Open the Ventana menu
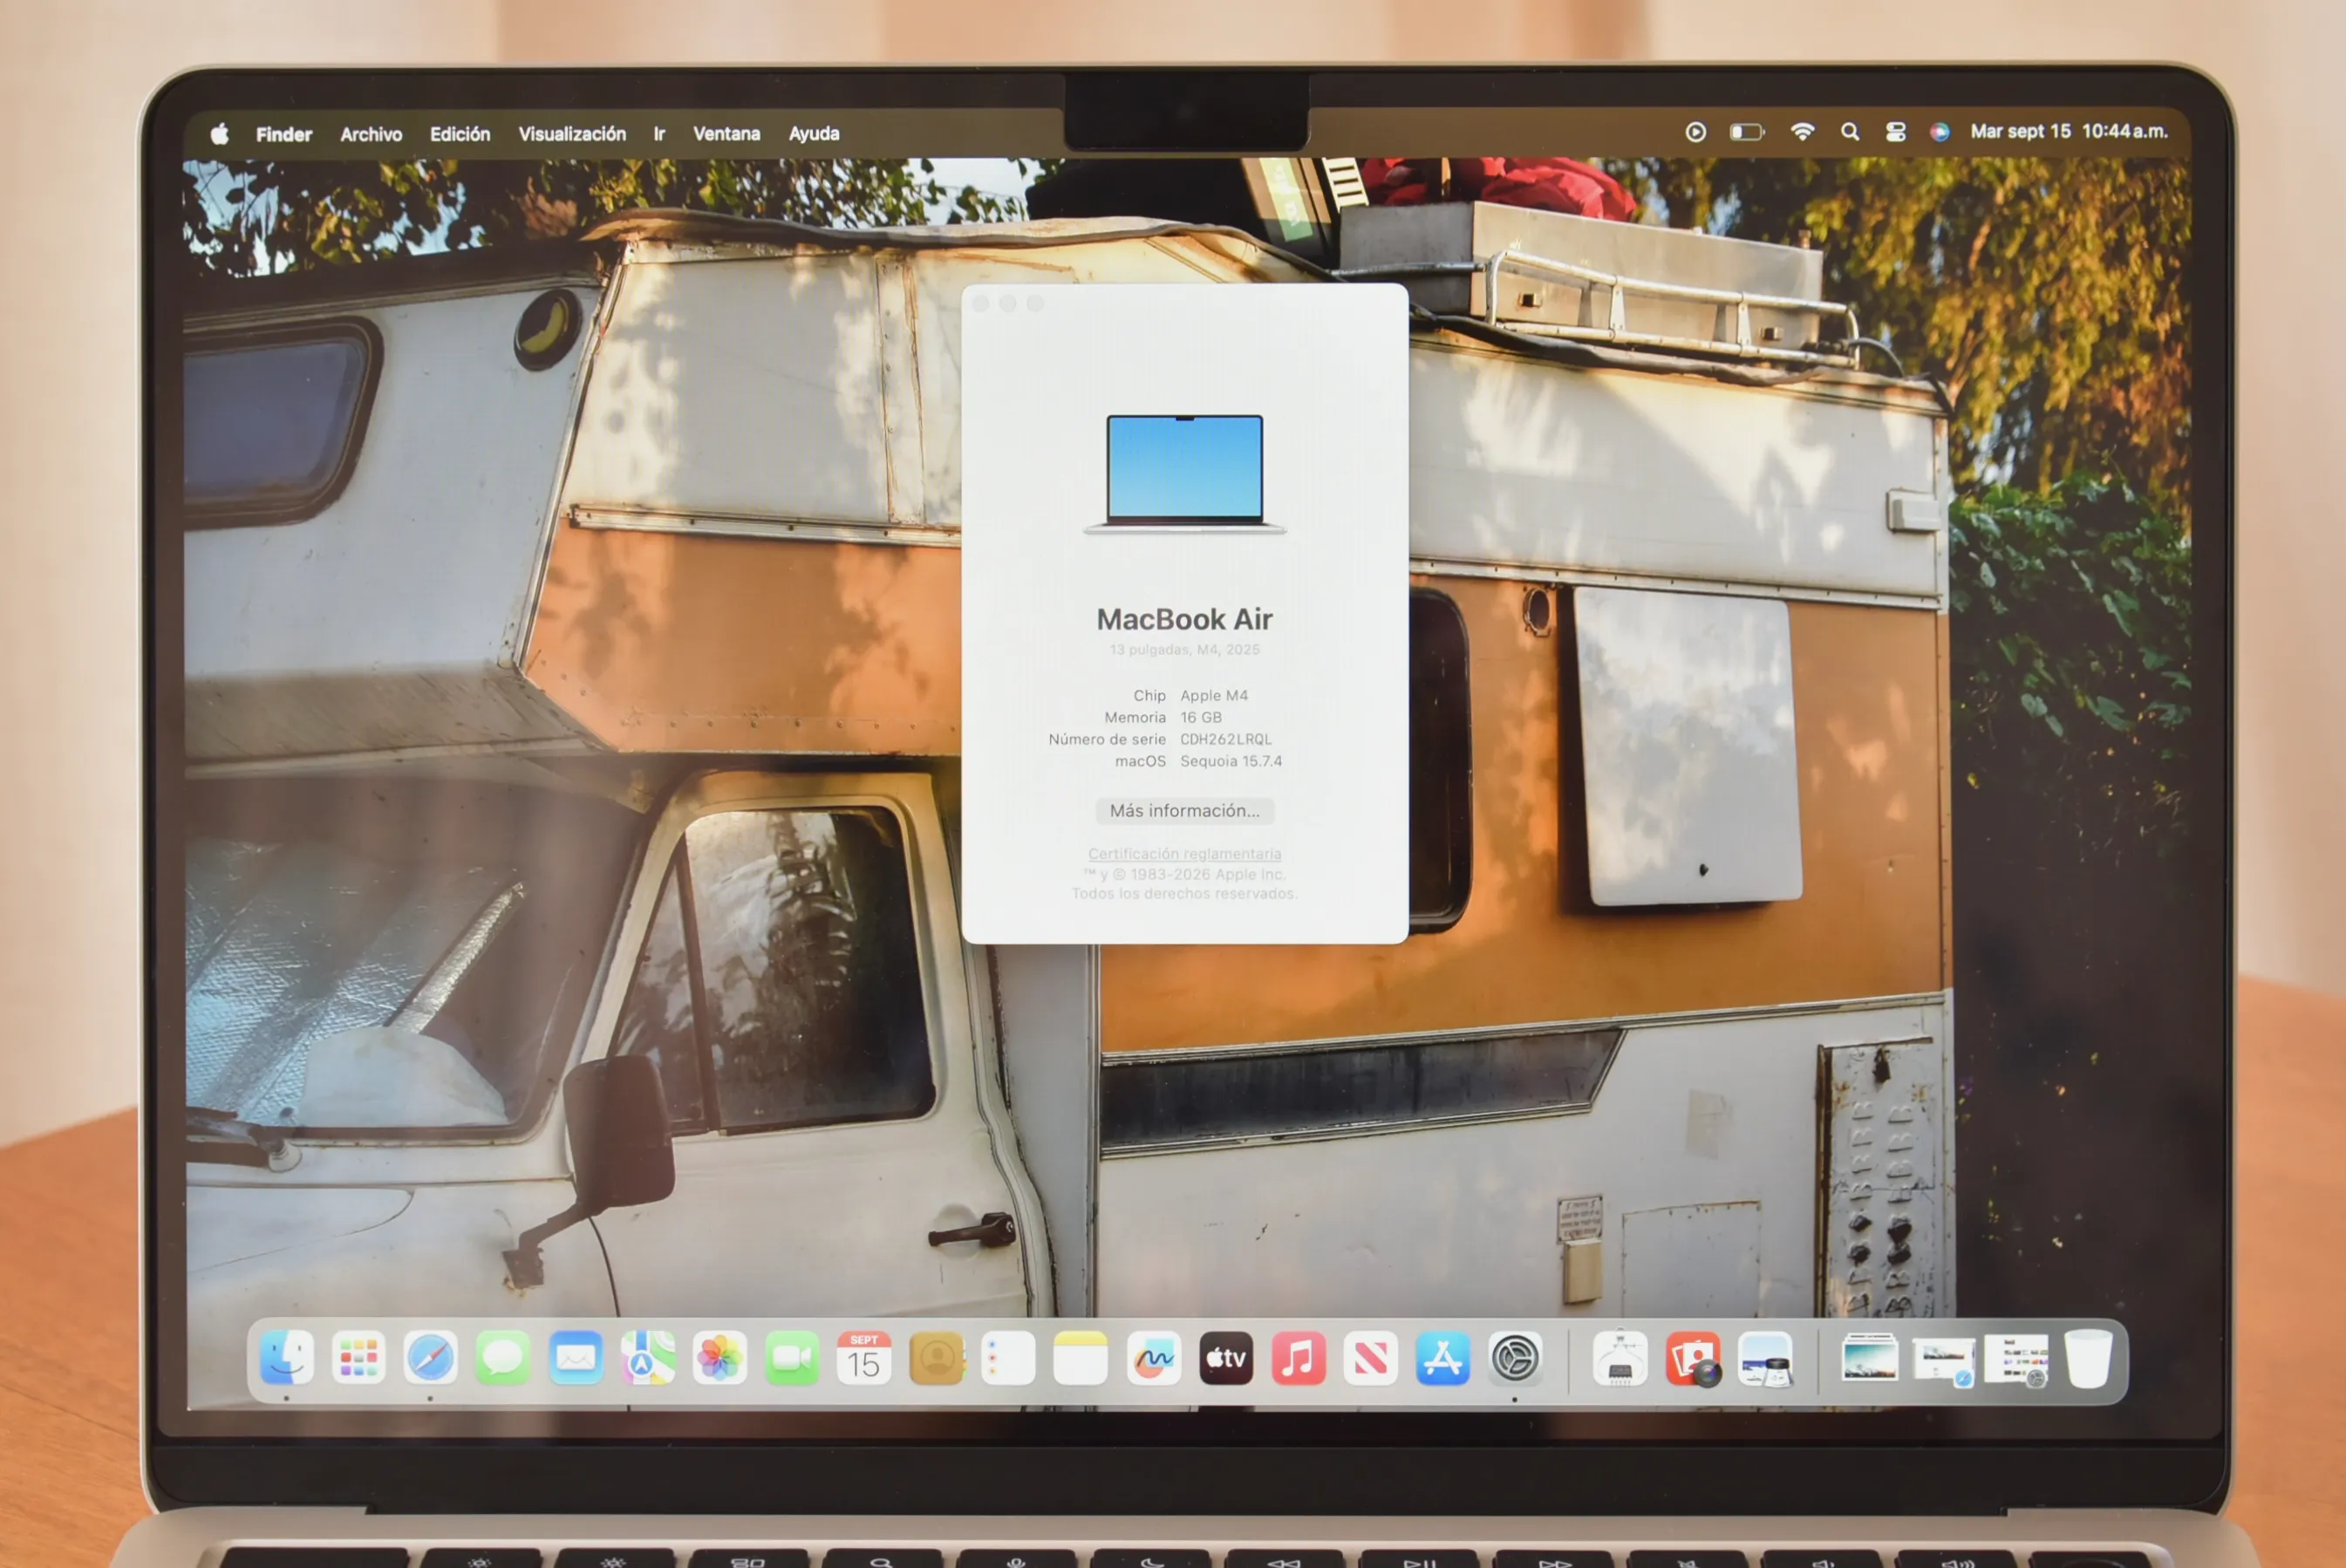The height and width of the screenshot is (1568, 2346). (x=727, y=134)
